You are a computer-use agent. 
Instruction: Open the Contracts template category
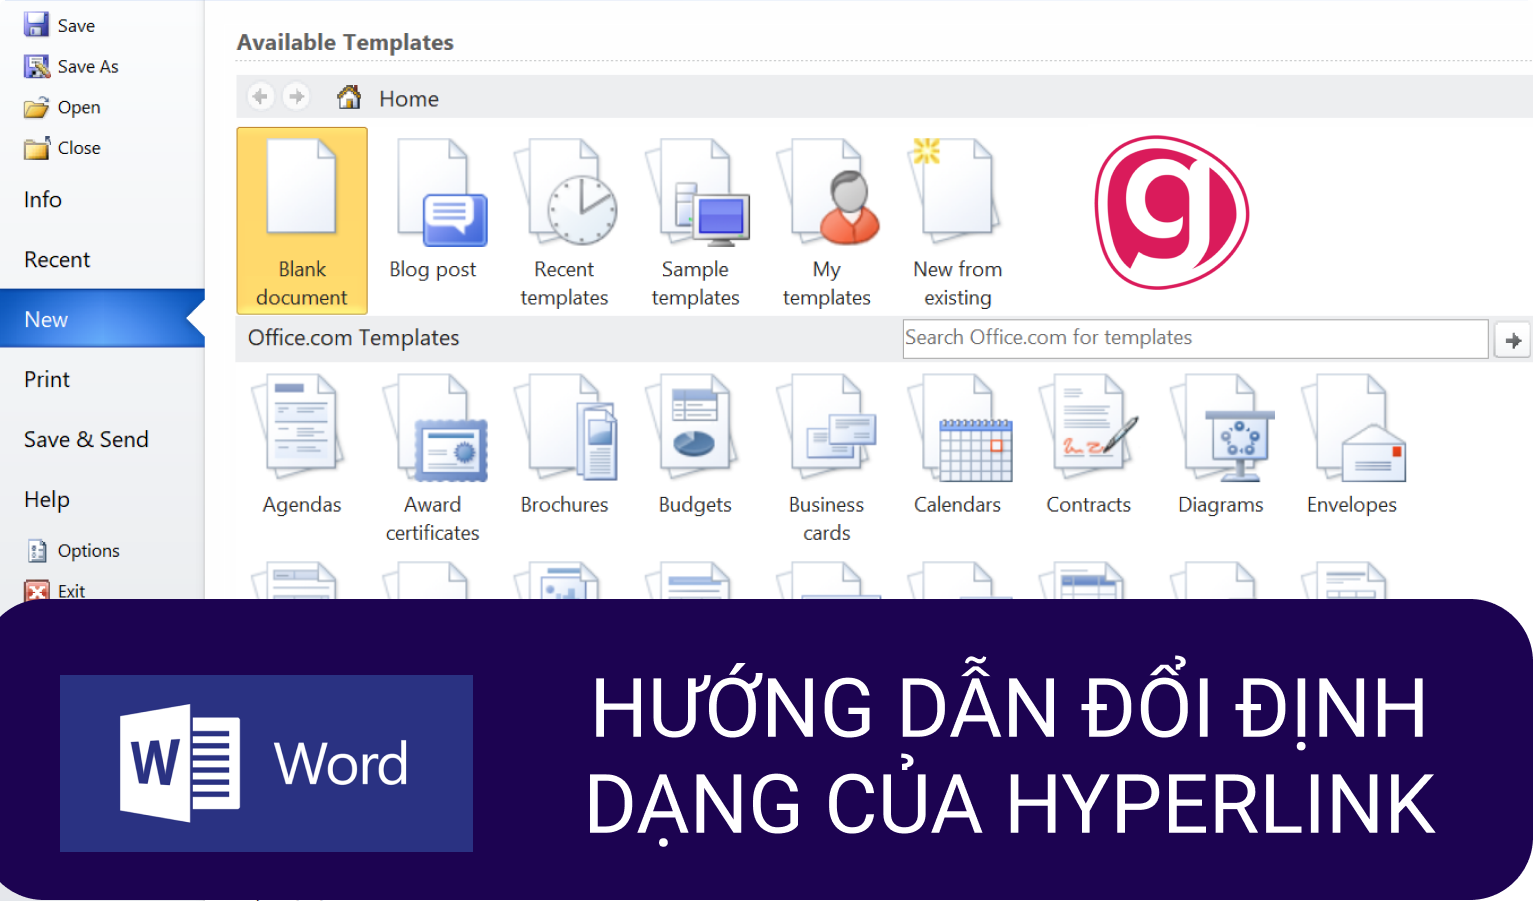(x=1088, y=440)
